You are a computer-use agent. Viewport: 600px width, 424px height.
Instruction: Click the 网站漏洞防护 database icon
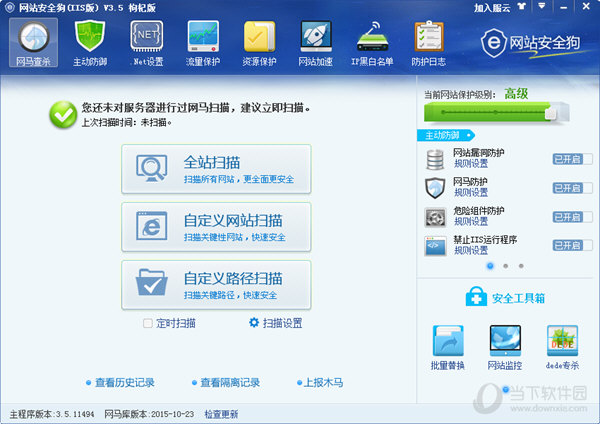click(435, 159)
